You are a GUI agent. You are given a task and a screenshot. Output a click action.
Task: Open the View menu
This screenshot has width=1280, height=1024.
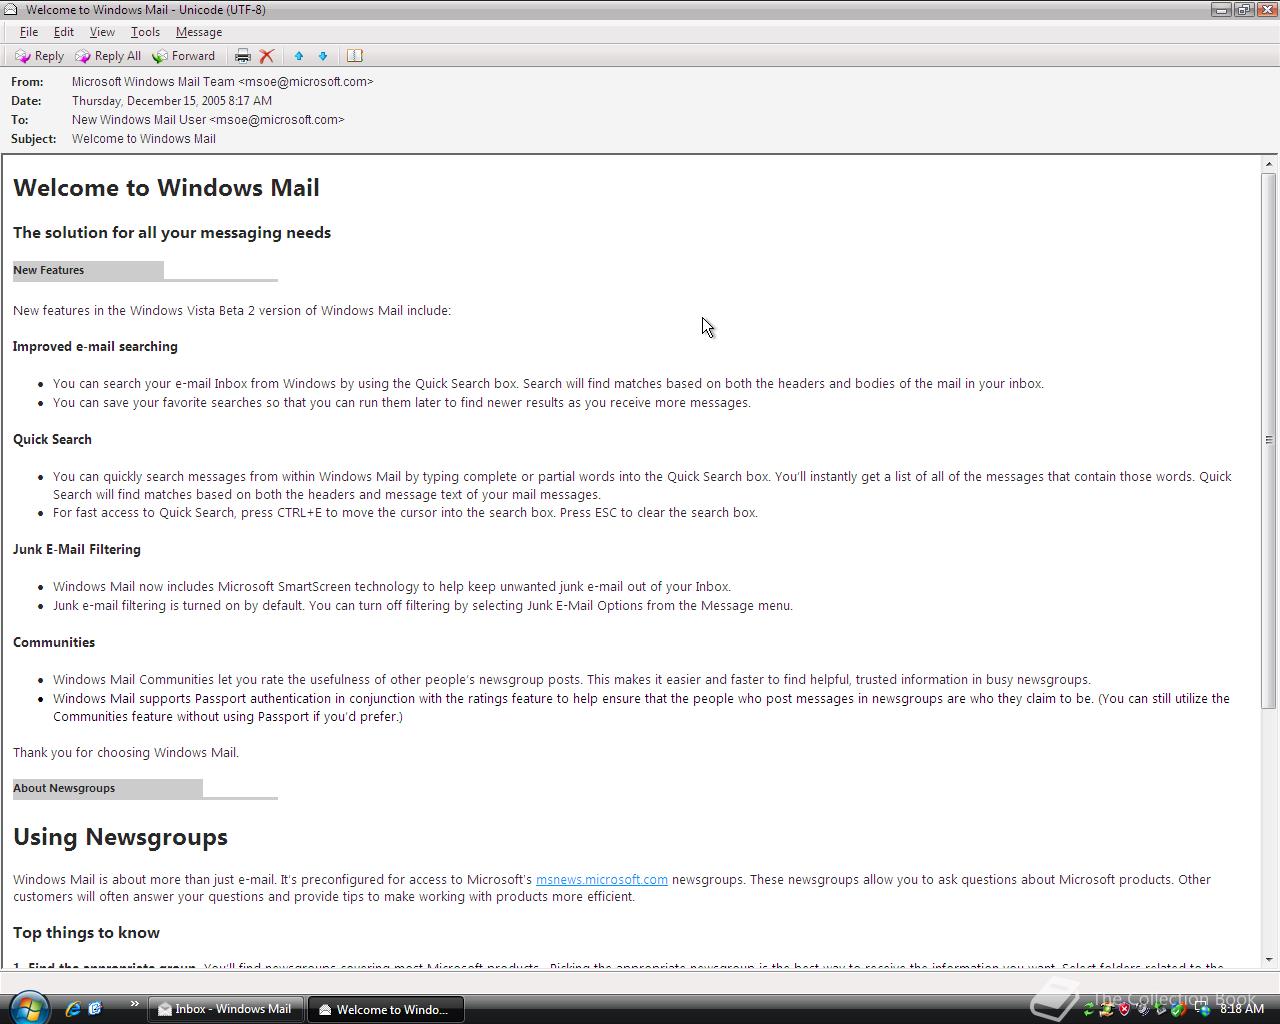102,32
